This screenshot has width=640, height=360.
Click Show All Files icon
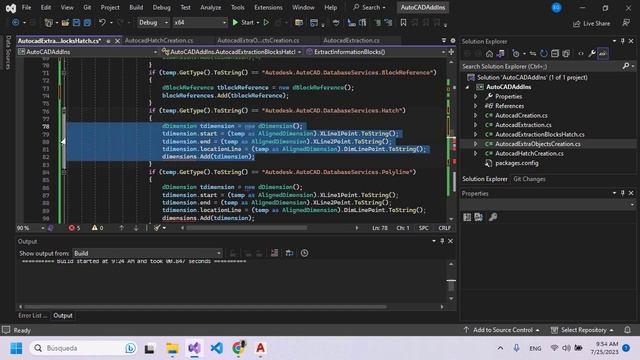pyautogui.click(x=566, y=53)
